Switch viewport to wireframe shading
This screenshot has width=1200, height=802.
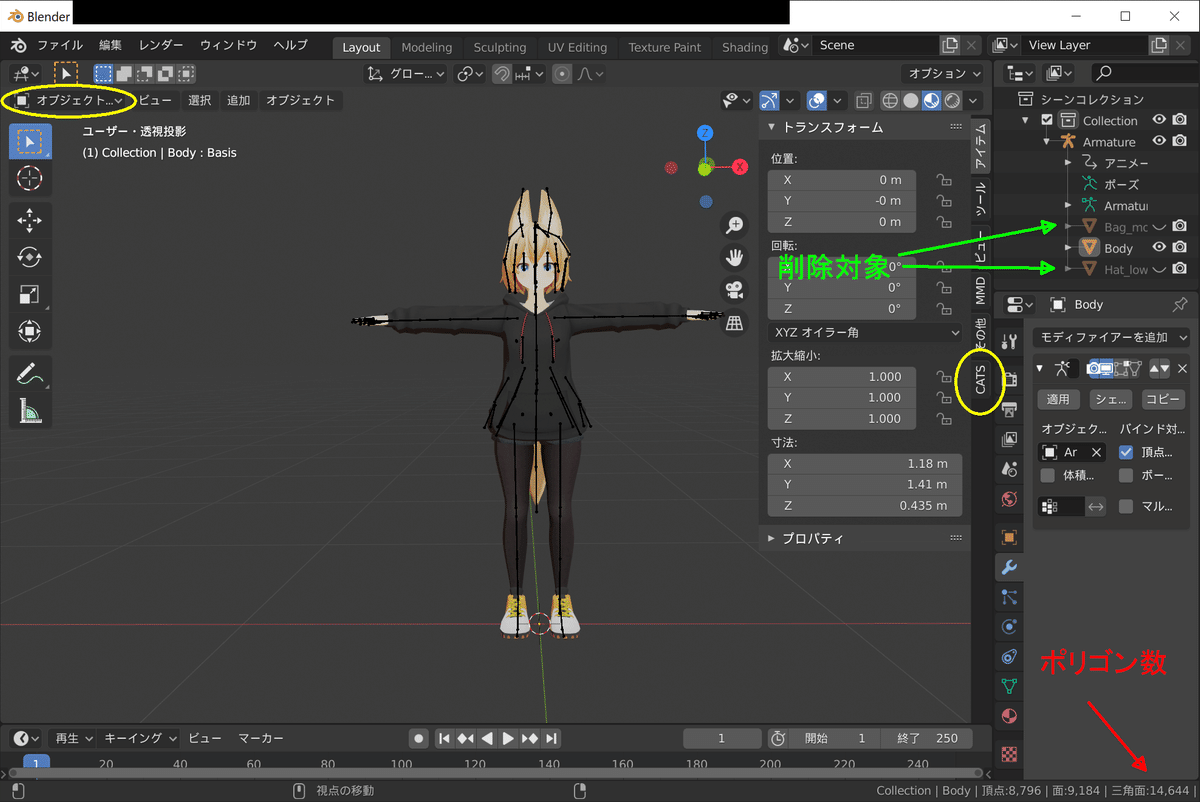[x=889, y=100]
